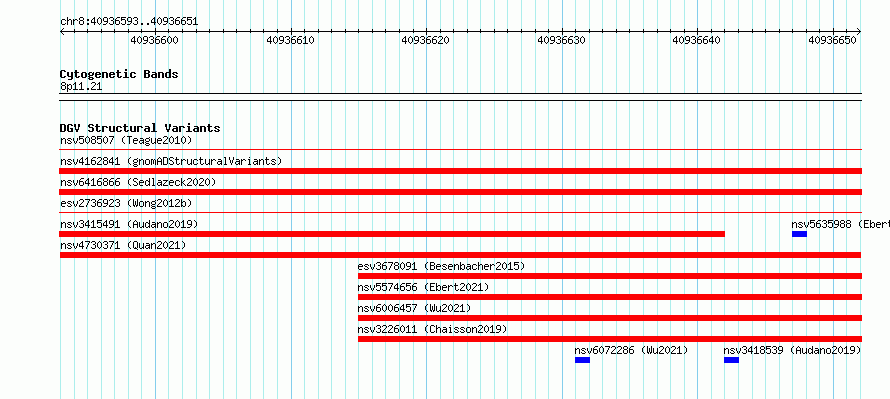The image size is (890, 399).
Task: Open the nsv4162841 (gnomADStructuralVariants) label
Action: 171,161
